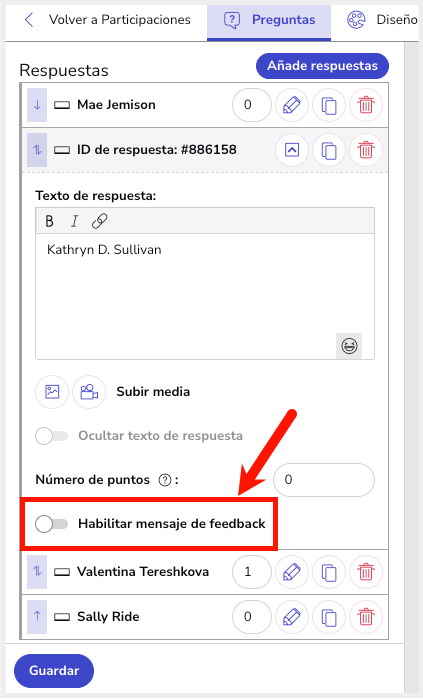The image size is (423, 699).
Task: Click the Sally Ride answer label
Action: (108, 617)
